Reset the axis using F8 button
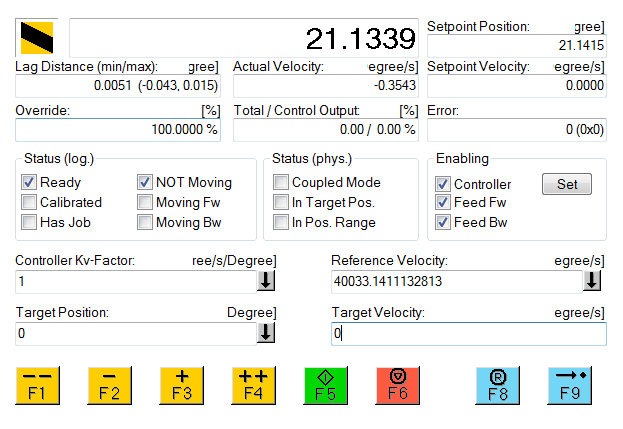The image size is (623, 429). [498, 385]
